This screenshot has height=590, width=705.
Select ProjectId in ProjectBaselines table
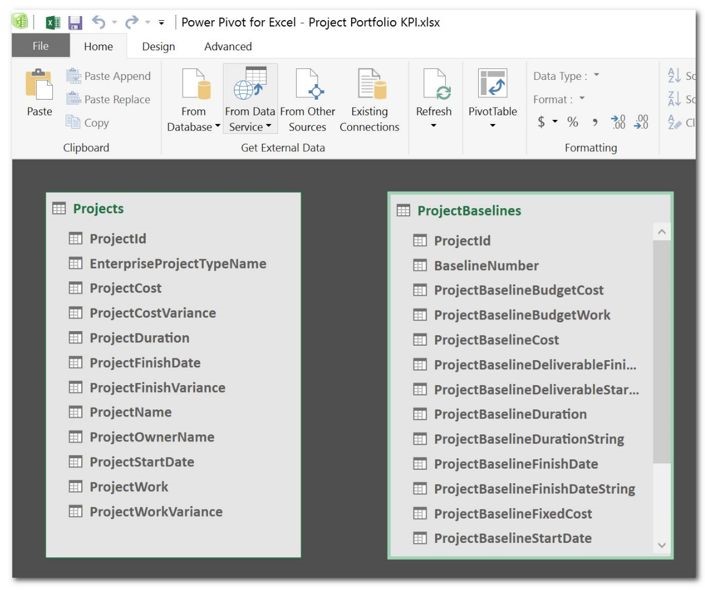point(462,241)
